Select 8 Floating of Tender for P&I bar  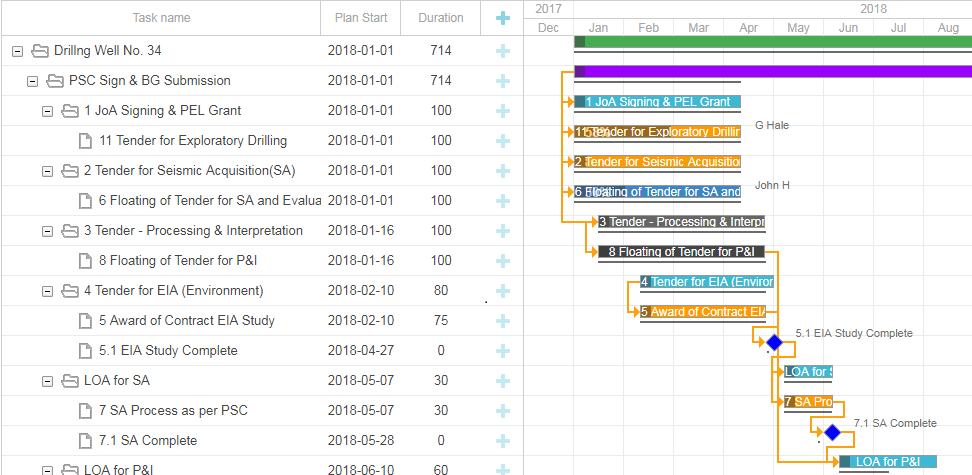[681, 251]
